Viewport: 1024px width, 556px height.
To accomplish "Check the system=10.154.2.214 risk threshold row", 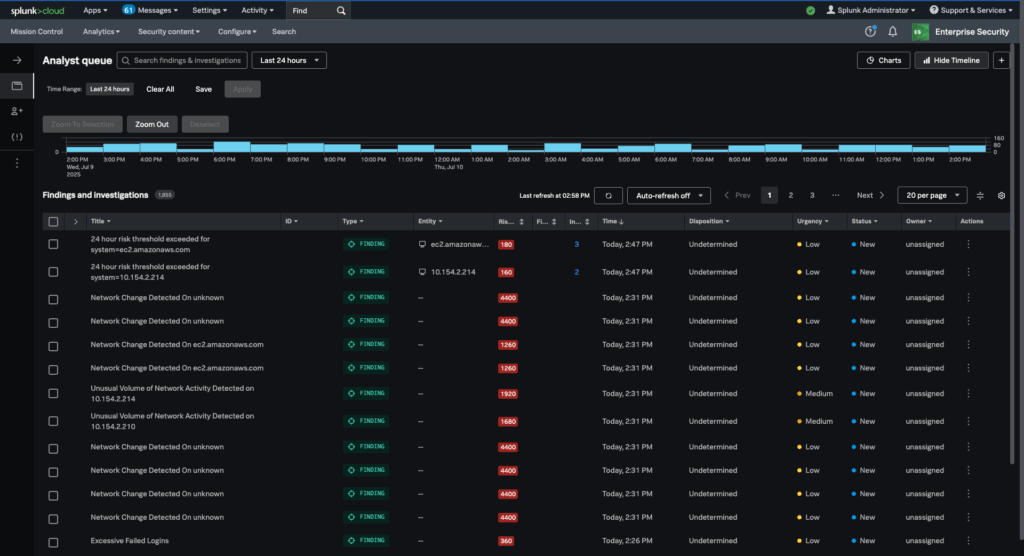I will tap(54, 272).
